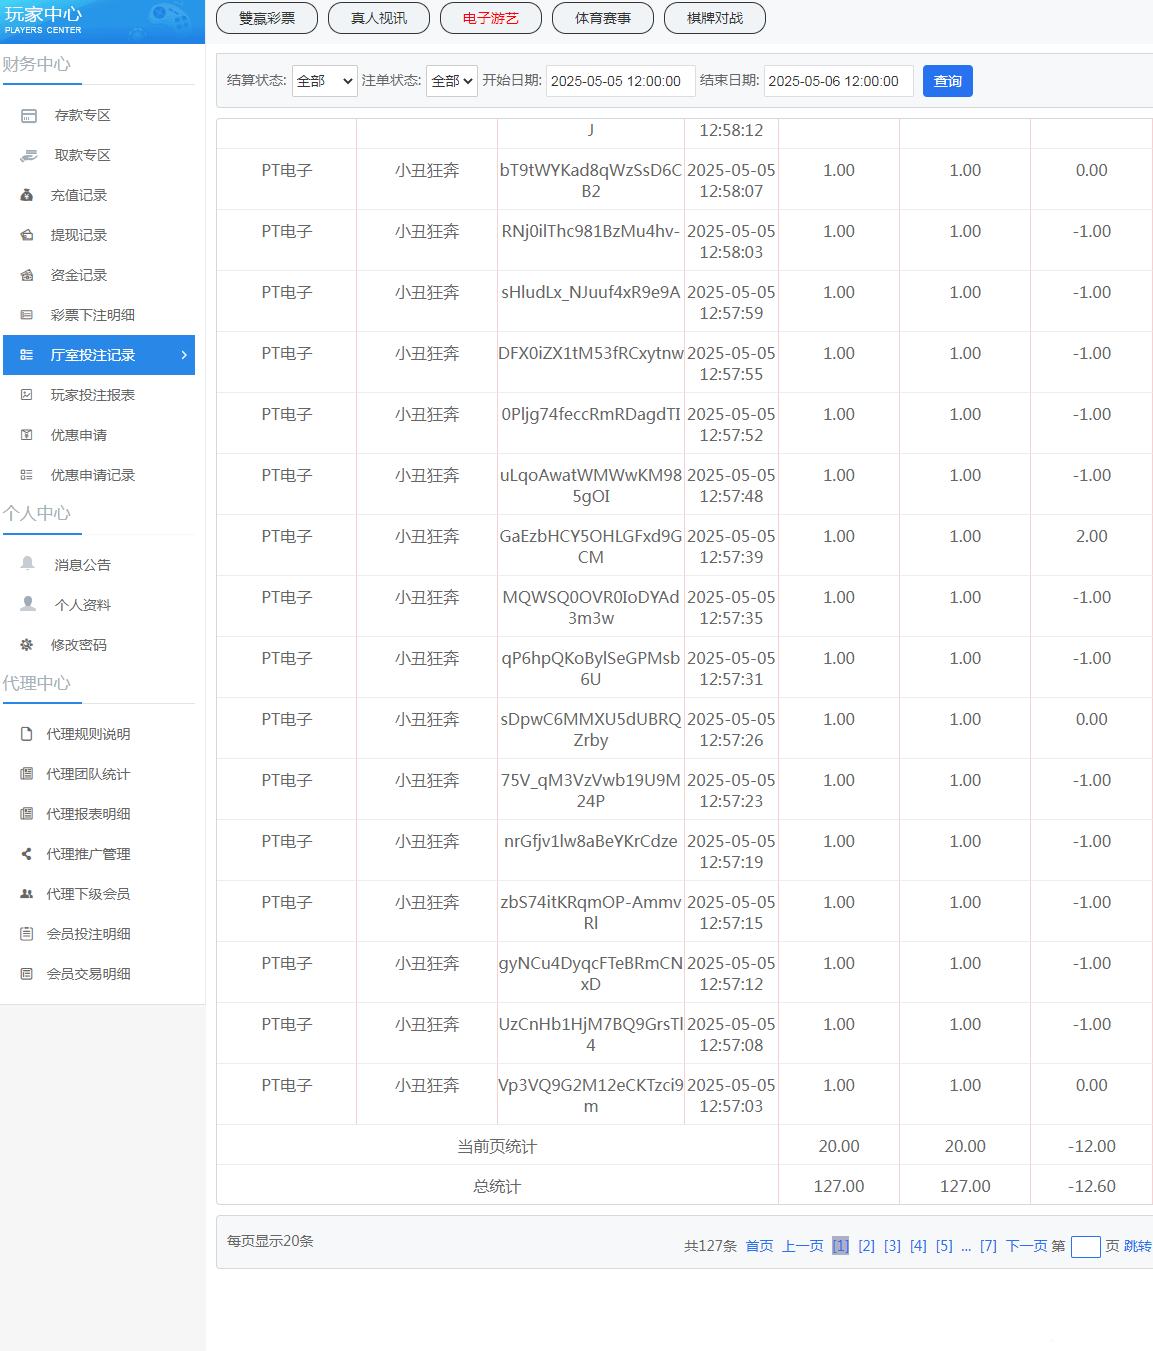1153x1351 pixels.
Task: Click the withdrawal zone (取款专区) icon
Action: 29,156
